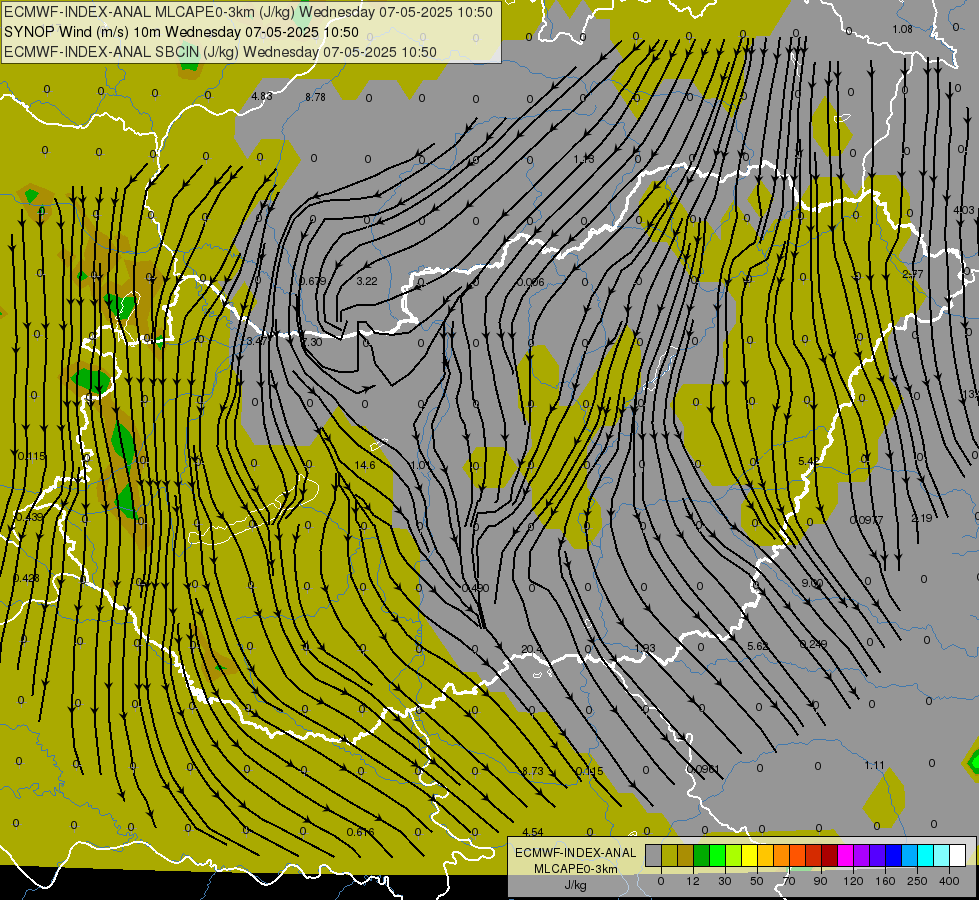Click the legend tick label 12
The height and width of the screenshot is (900, 979).
693,881
